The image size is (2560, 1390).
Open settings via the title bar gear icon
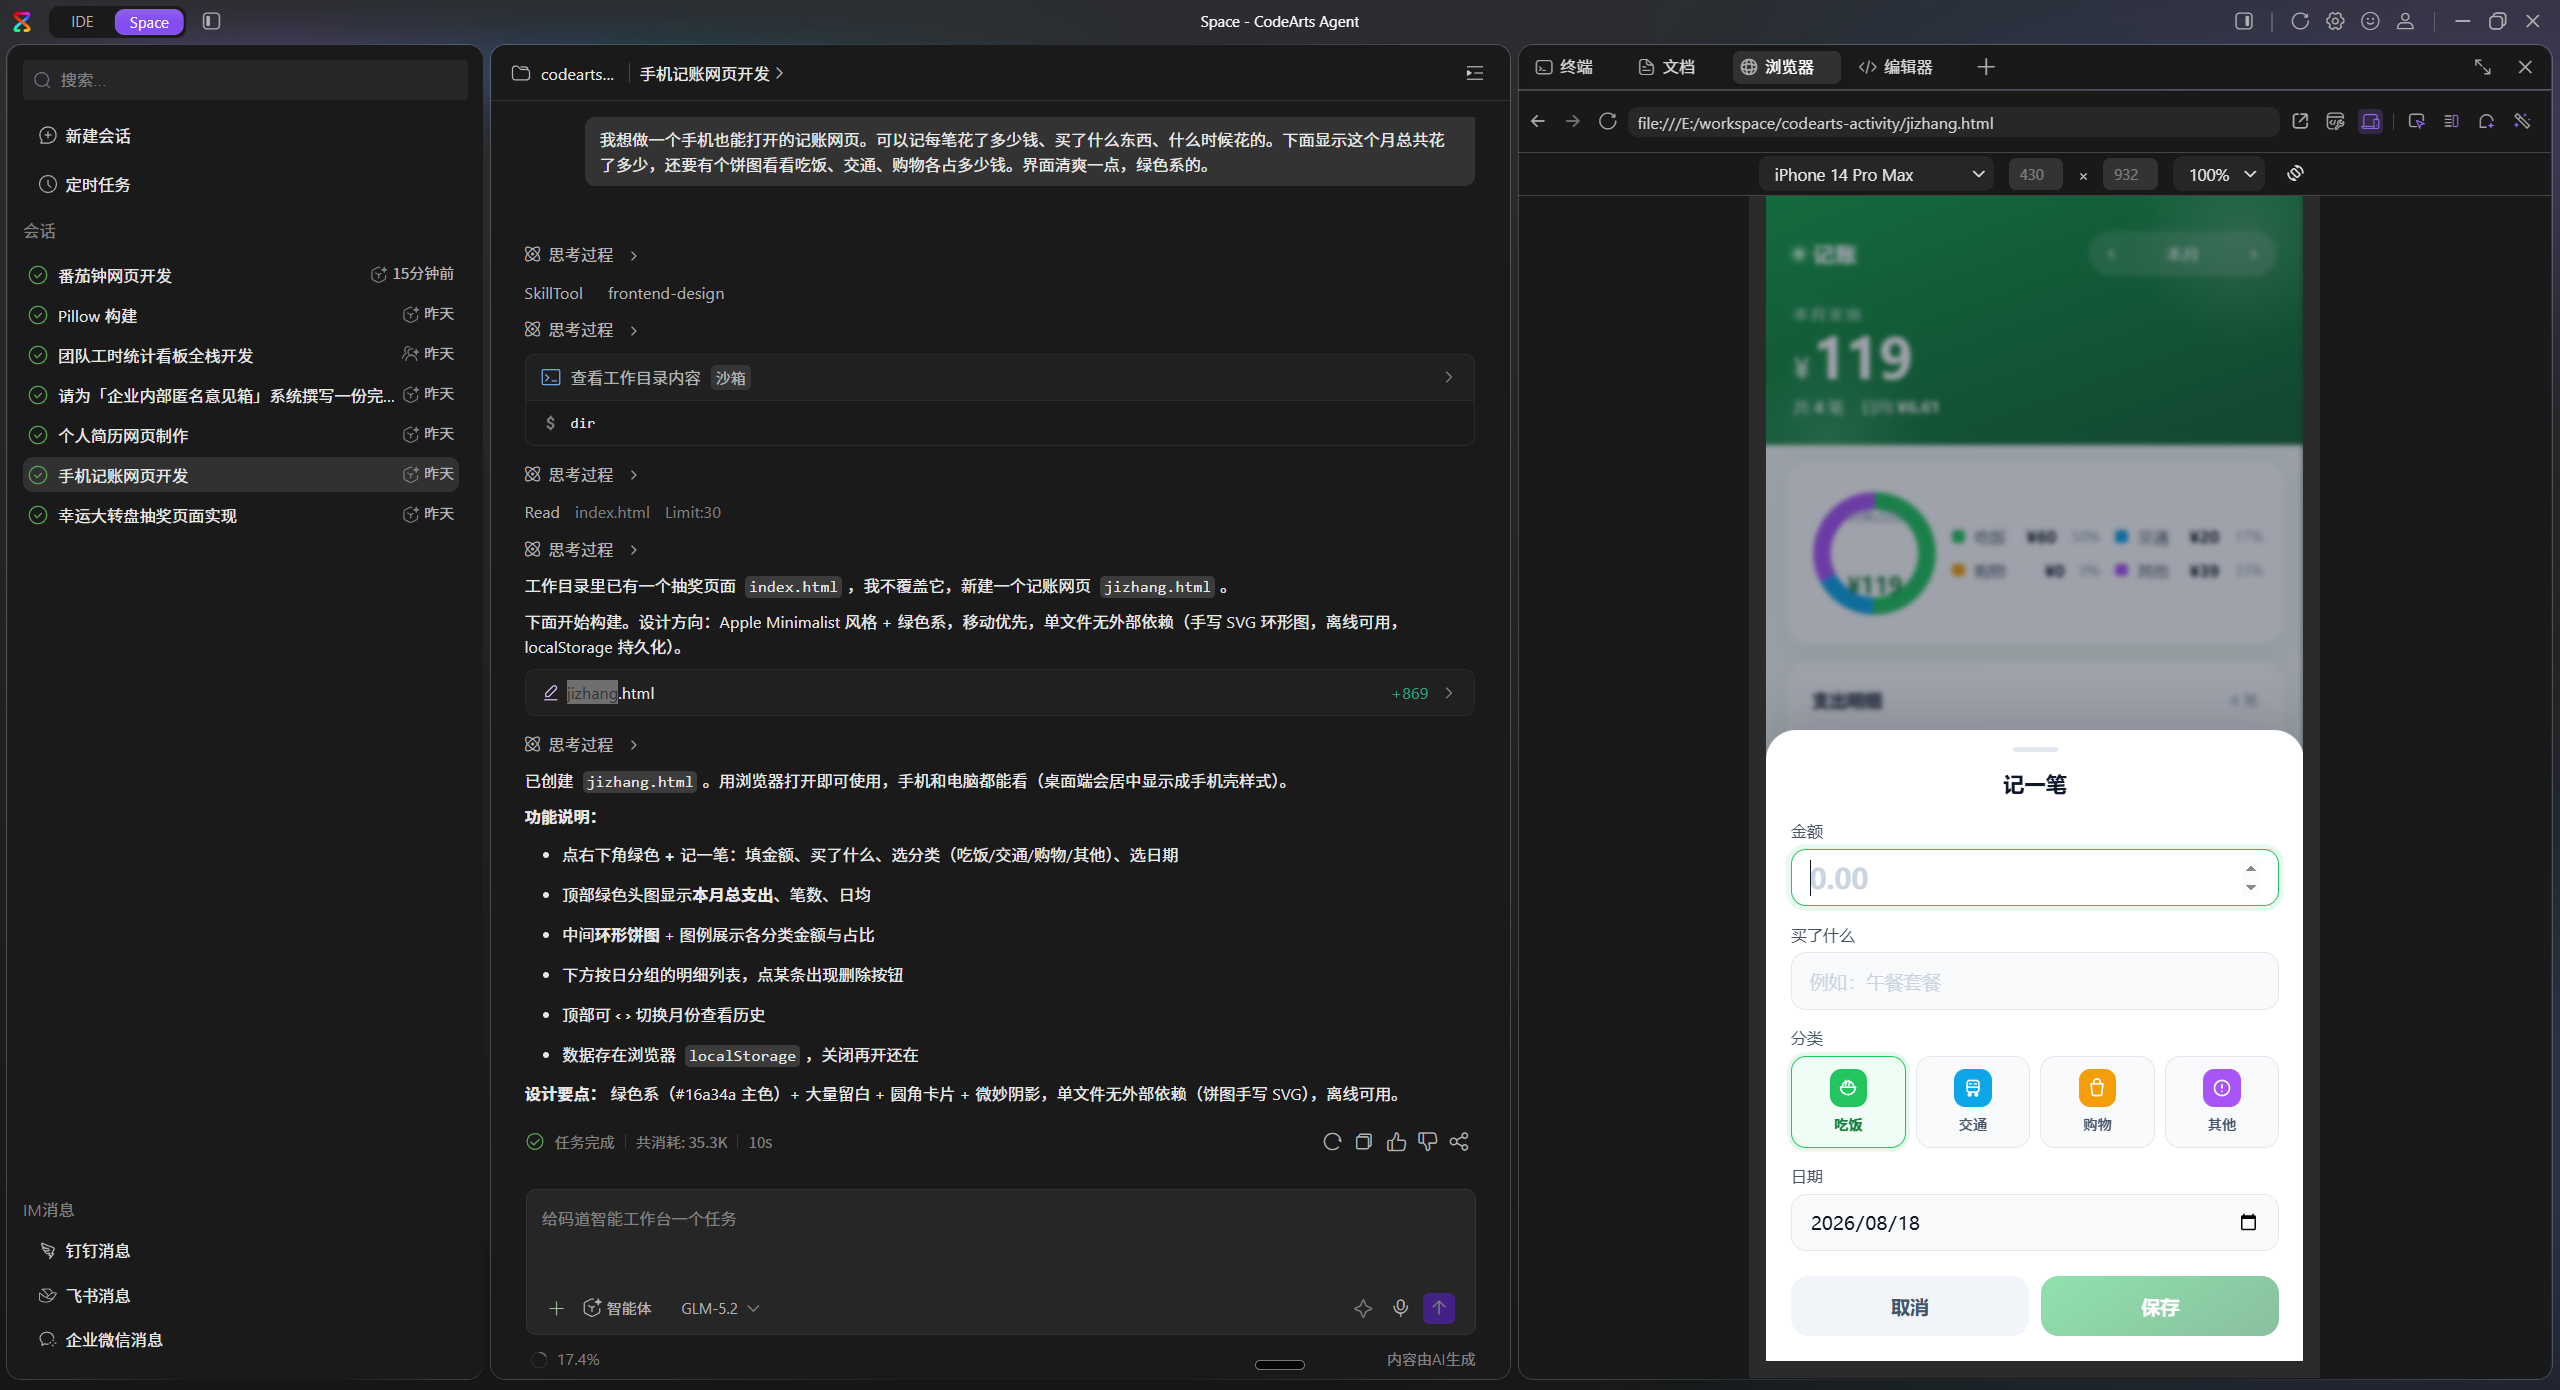(2335, 21)
